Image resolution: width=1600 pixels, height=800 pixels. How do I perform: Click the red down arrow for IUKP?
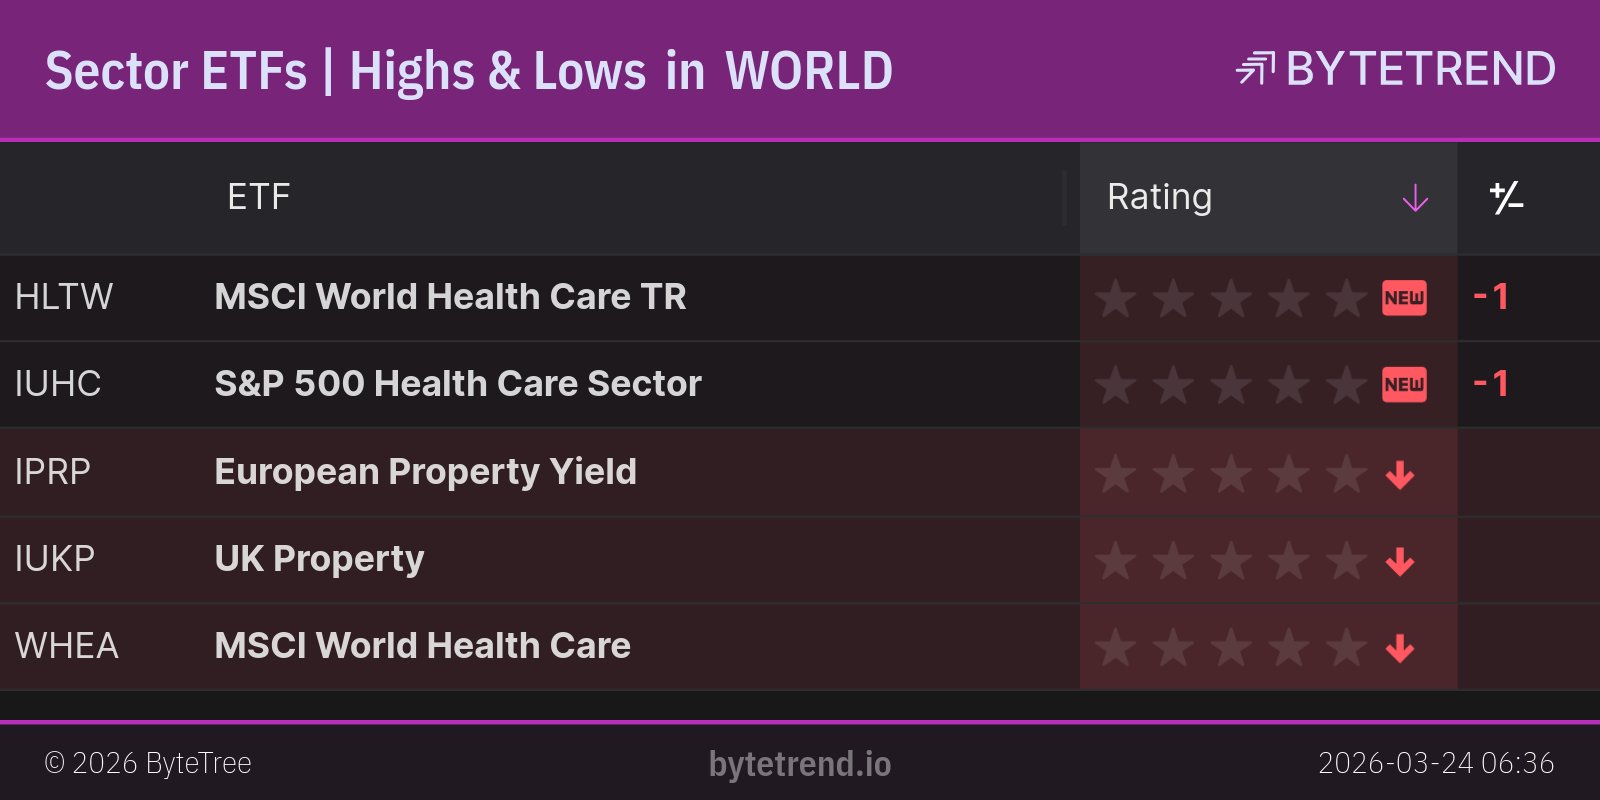pyautogui.click(x=1400, y=561)
